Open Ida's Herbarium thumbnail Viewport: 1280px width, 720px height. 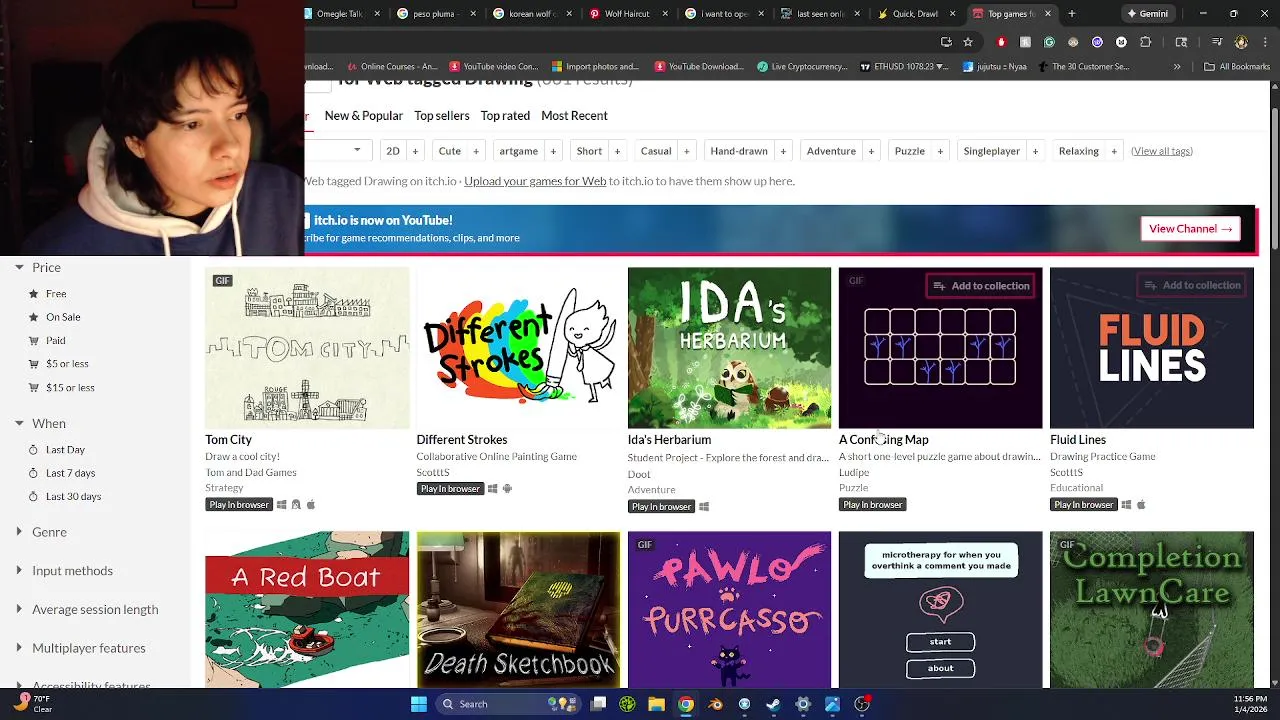point(729,348)
